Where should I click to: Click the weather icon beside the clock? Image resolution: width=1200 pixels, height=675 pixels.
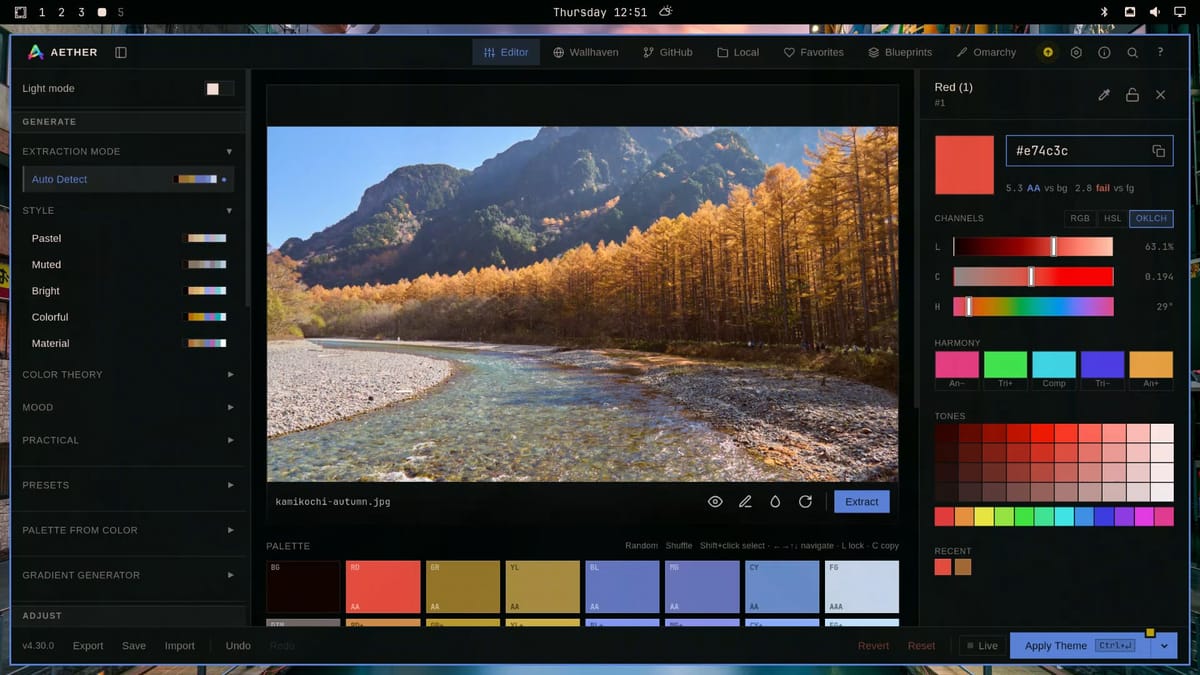666,12
